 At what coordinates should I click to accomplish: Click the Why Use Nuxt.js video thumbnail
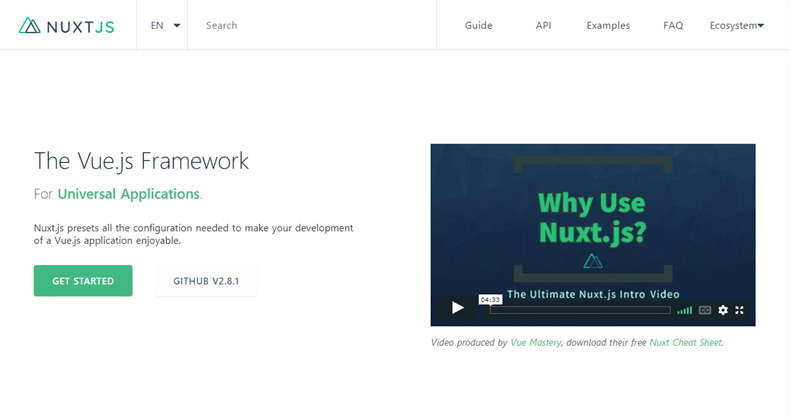593,215
